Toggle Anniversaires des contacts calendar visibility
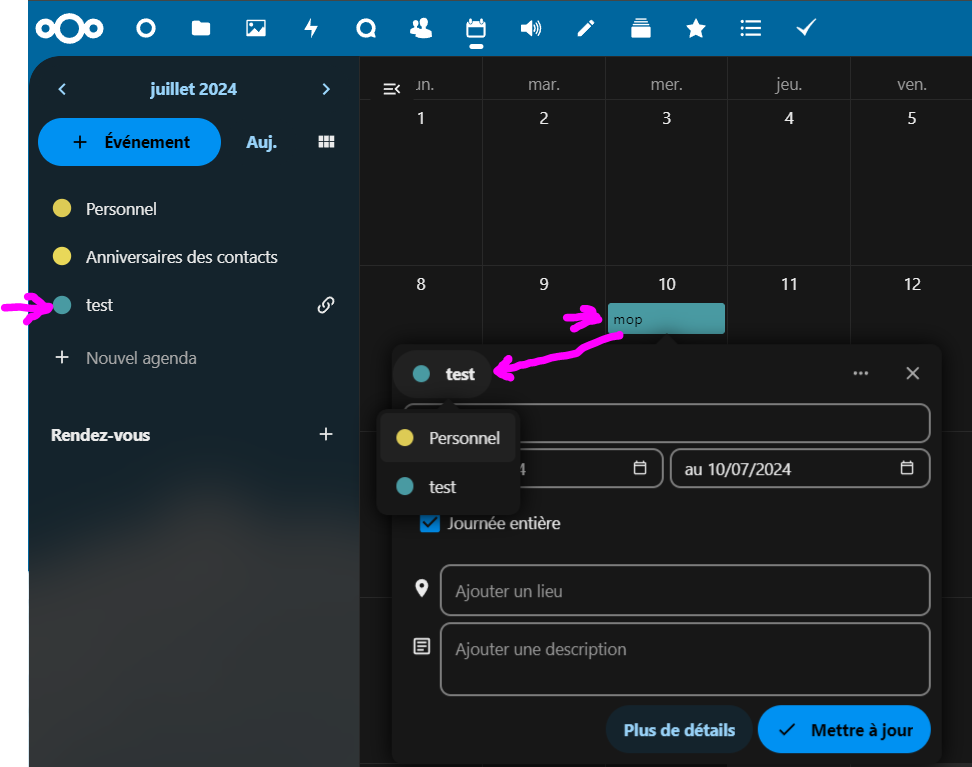The image size is (972, 767). [x=62, y=257]
